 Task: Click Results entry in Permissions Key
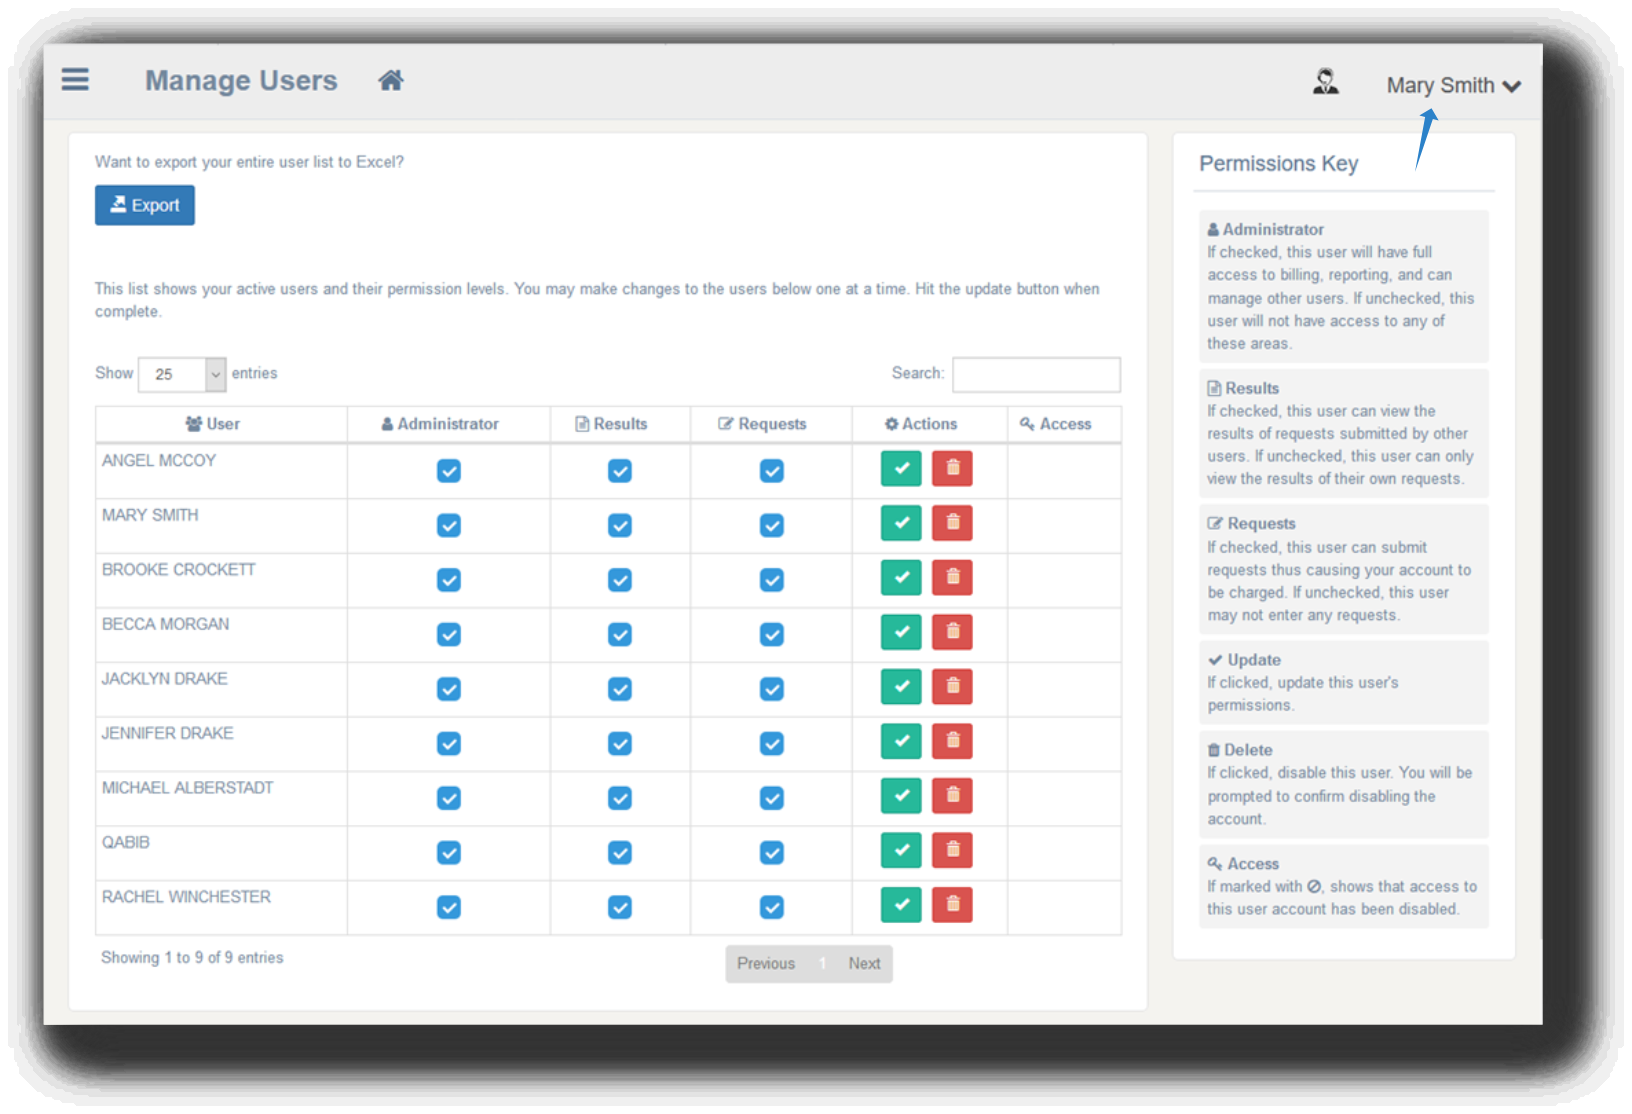[x=1344, y=433]
